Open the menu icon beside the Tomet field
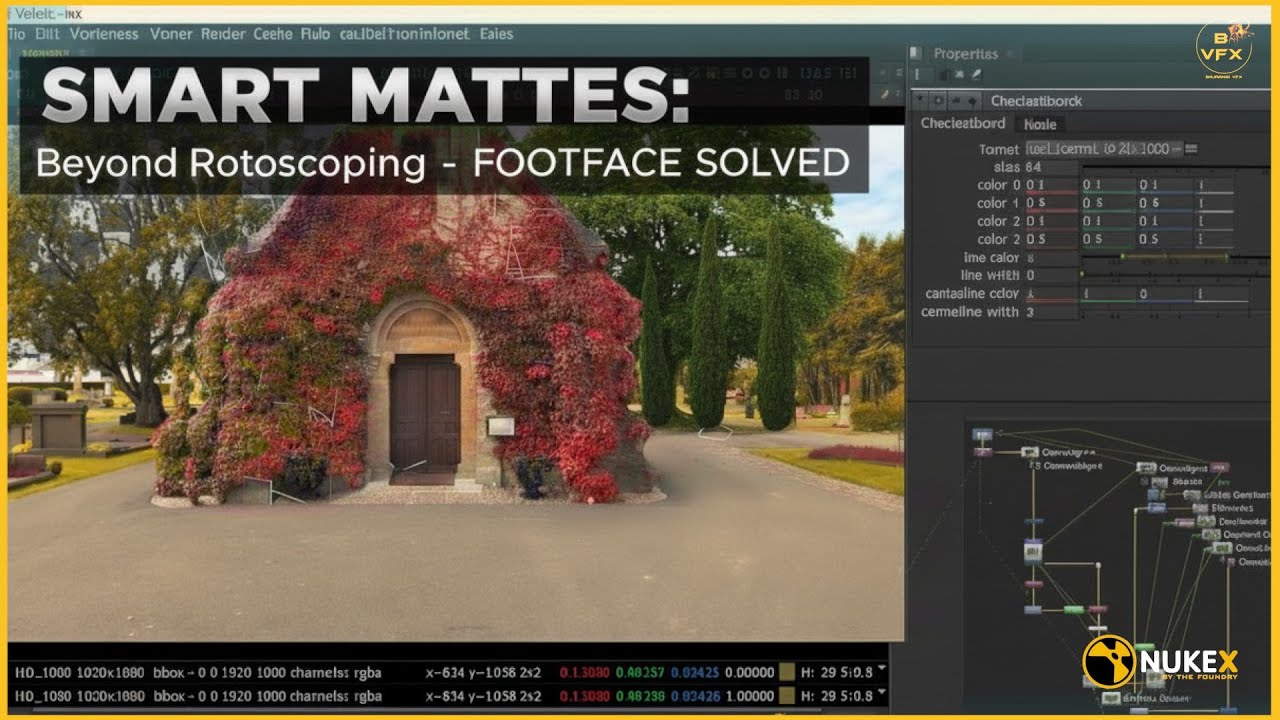 (x=1191, y=149)
